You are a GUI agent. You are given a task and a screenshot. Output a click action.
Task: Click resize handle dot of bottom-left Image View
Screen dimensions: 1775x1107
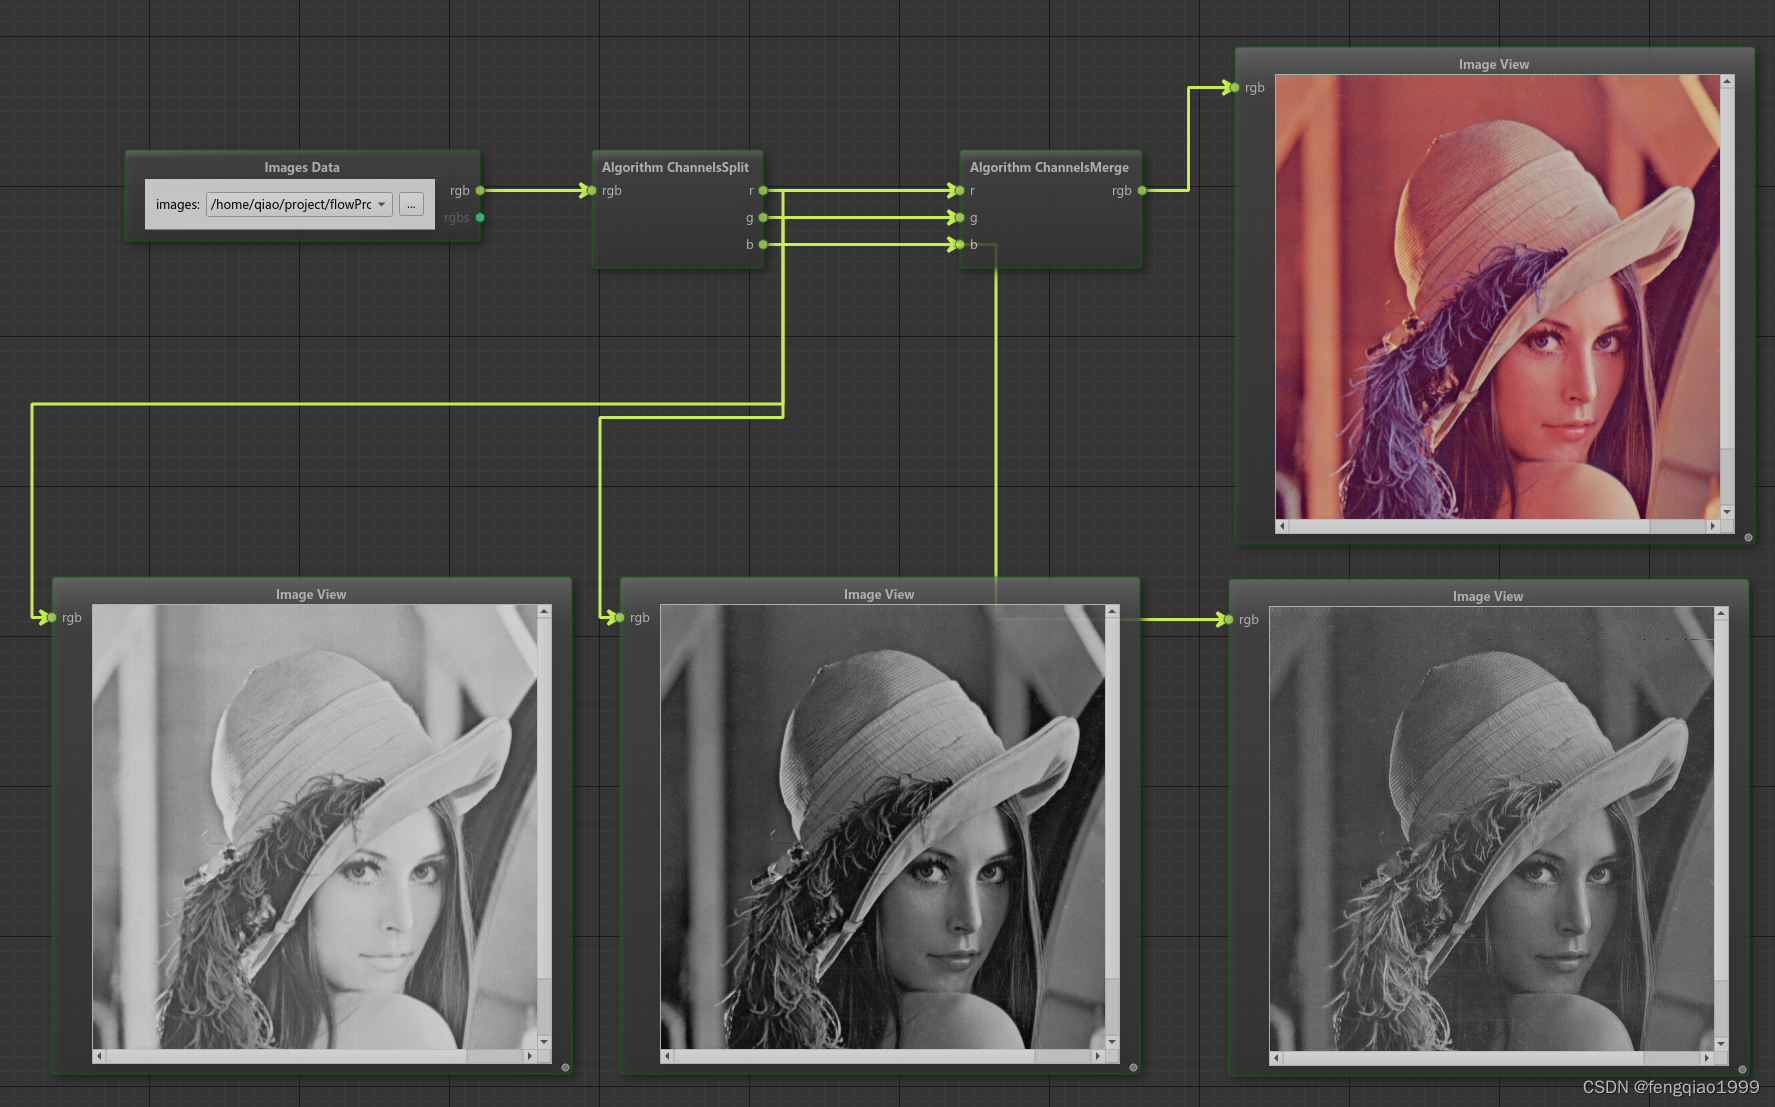click(565, 1068)
